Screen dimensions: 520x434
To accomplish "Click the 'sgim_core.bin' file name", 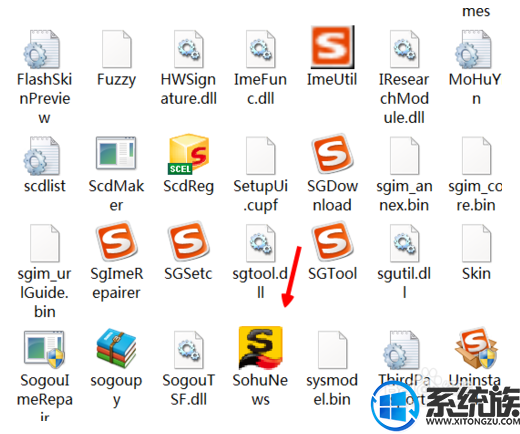I will coord(476,196).
